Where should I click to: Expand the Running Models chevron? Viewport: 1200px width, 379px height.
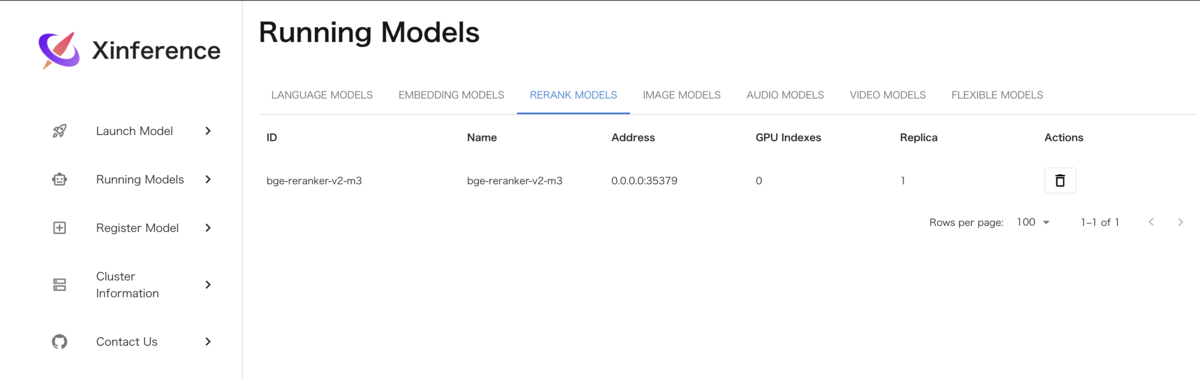pyautogui.click(x=208, y=180)
